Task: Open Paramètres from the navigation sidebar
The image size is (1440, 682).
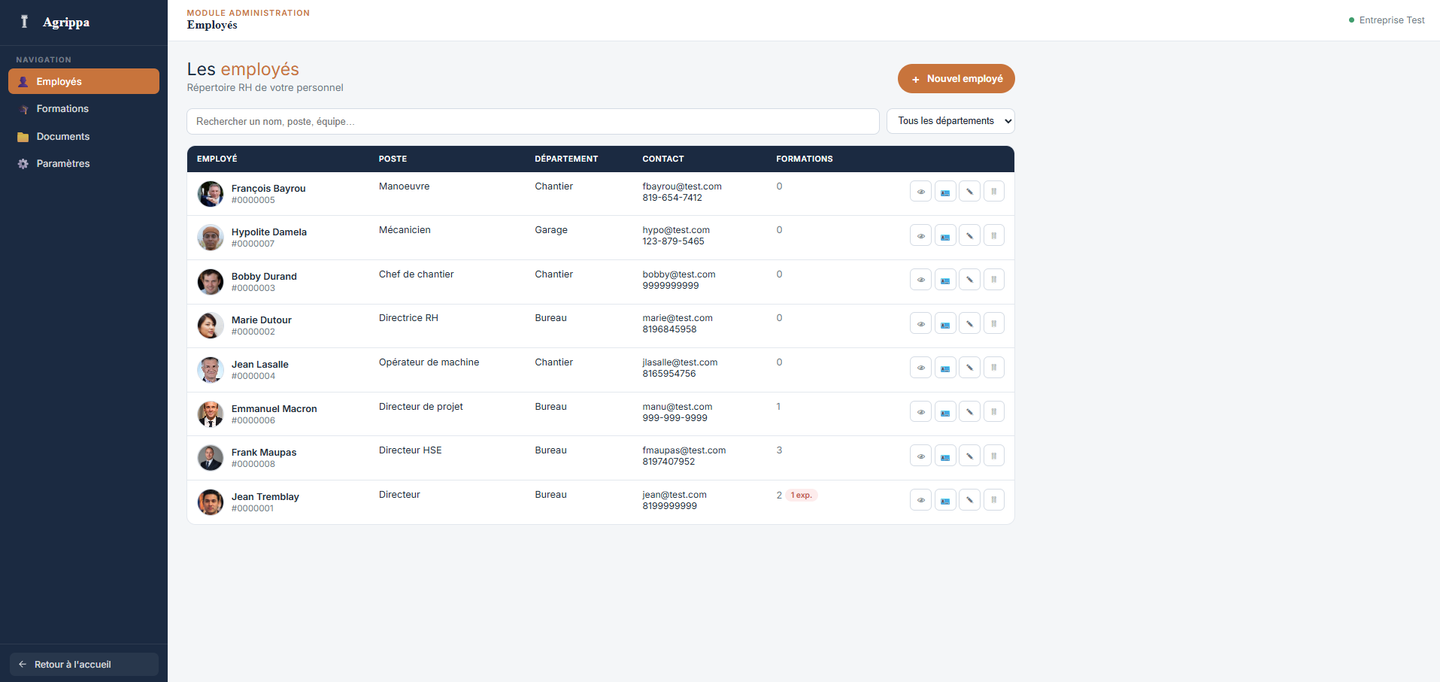Action: [x=84, y=164]
